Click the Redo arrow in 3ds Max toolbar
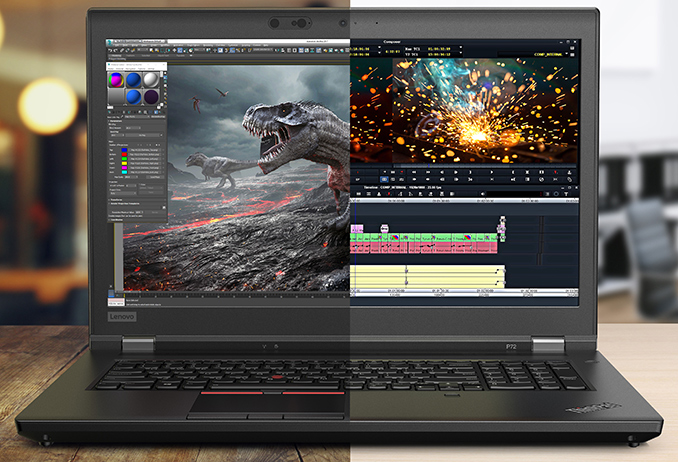The image size is (678, 462). point(115,50)
